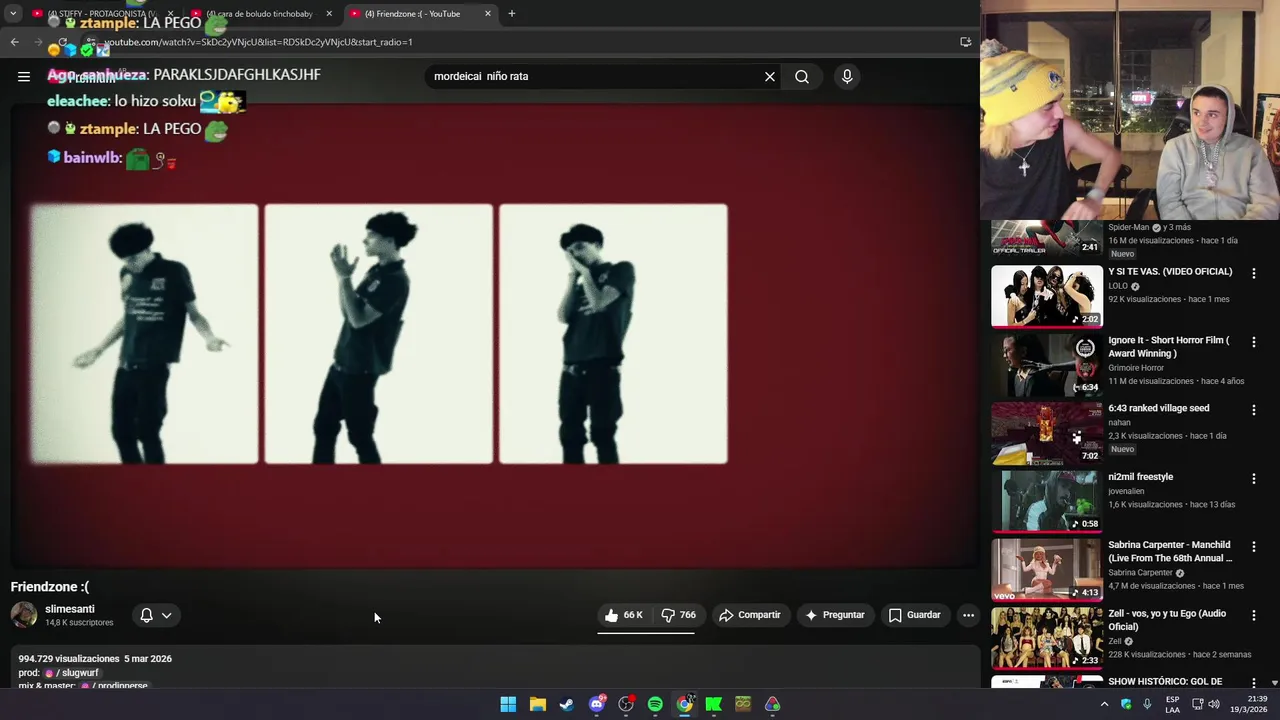Click the install/cast icon in address bar
1280x720 pixels.
965,42
